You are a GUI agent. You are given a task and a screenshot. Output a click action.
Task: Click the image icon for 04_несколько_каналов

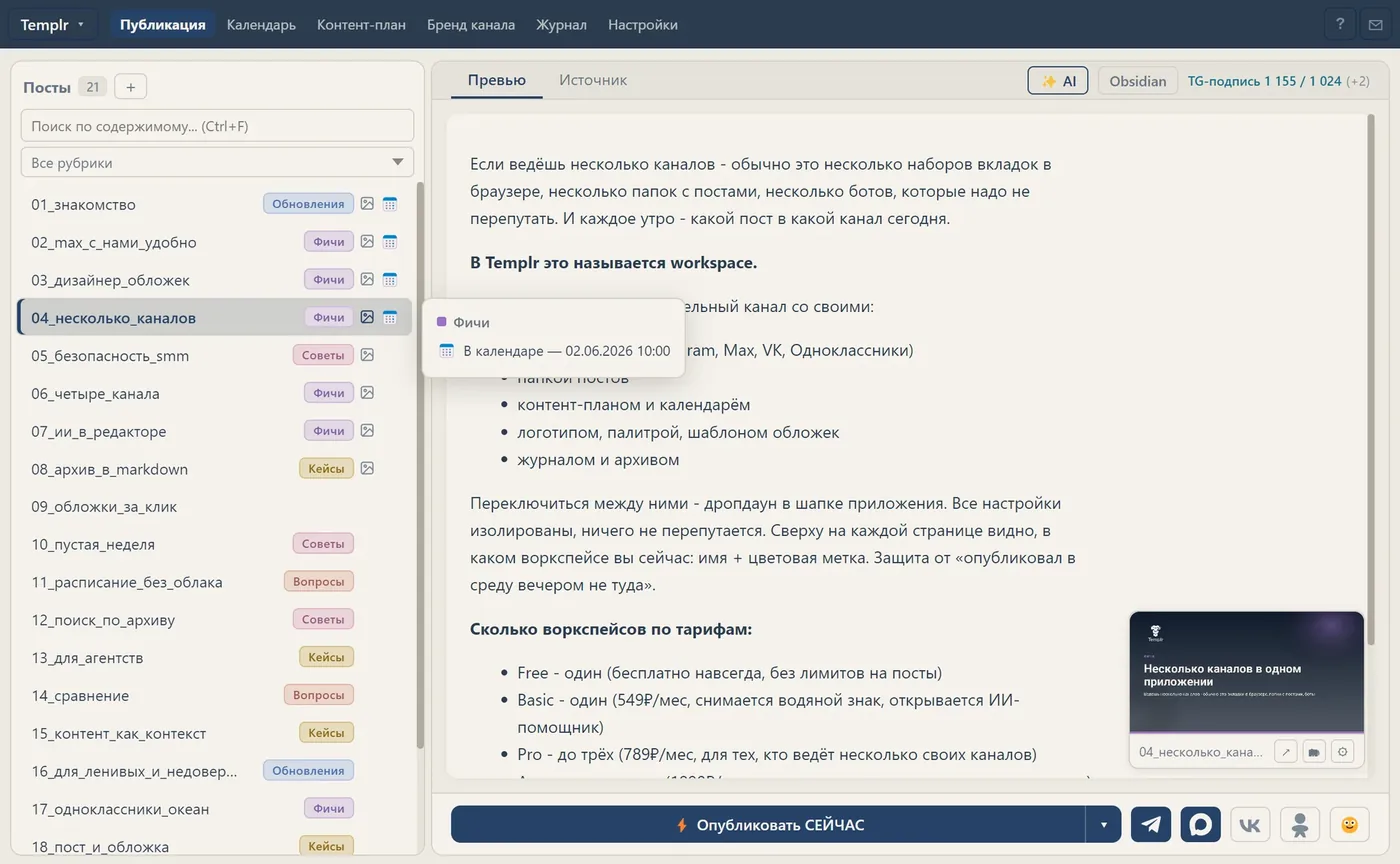tap(367, 317)
